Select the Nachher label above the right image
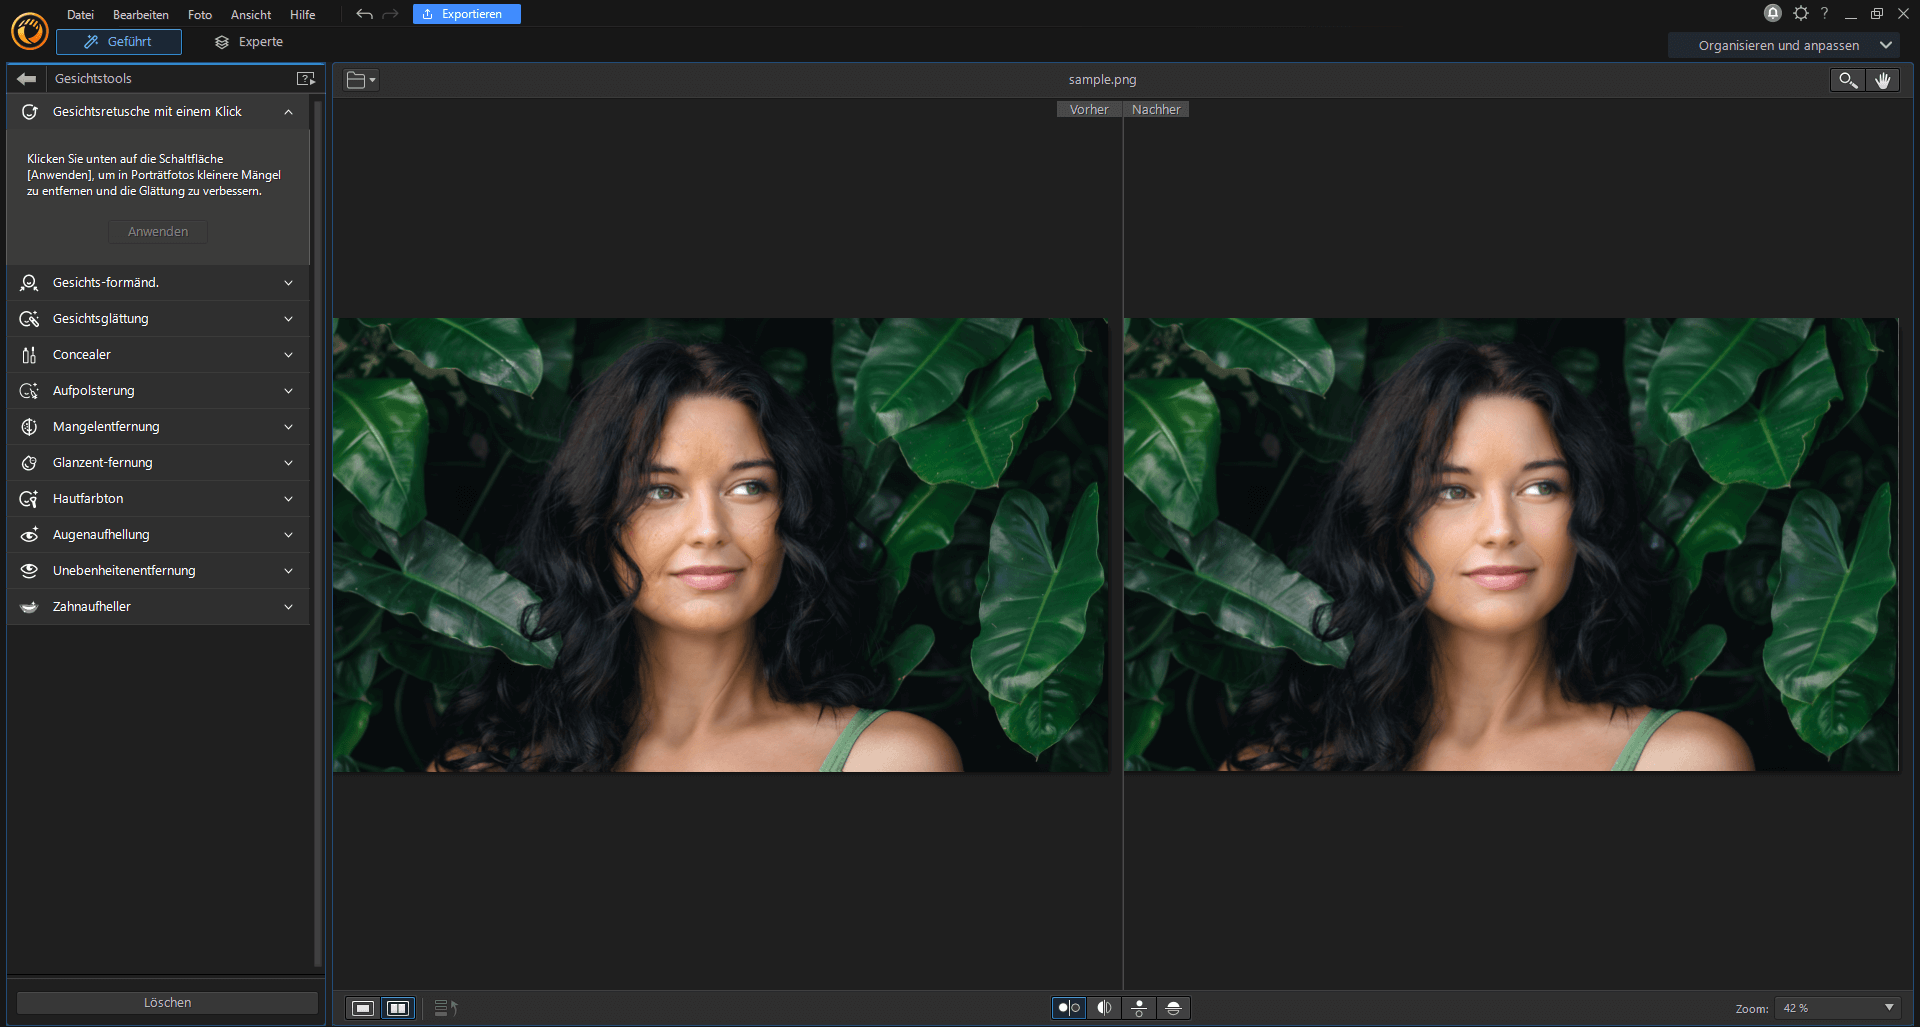 point(1156,109)
